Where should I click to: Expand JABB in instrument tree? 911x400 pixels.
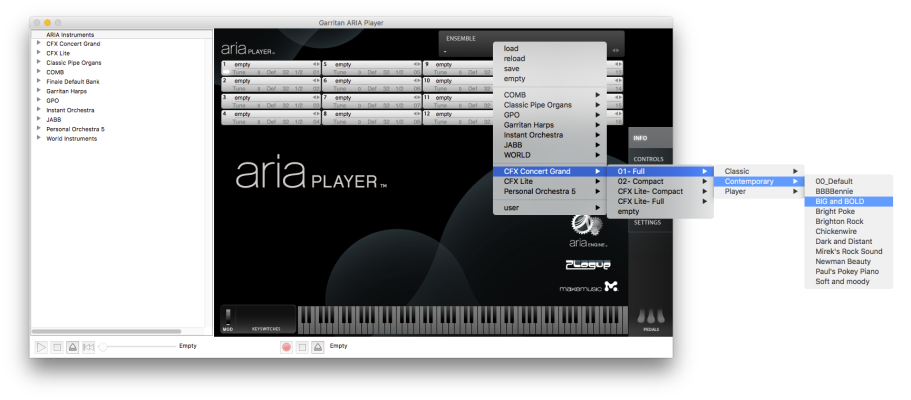pyautogui.click(x=38, y=119)
